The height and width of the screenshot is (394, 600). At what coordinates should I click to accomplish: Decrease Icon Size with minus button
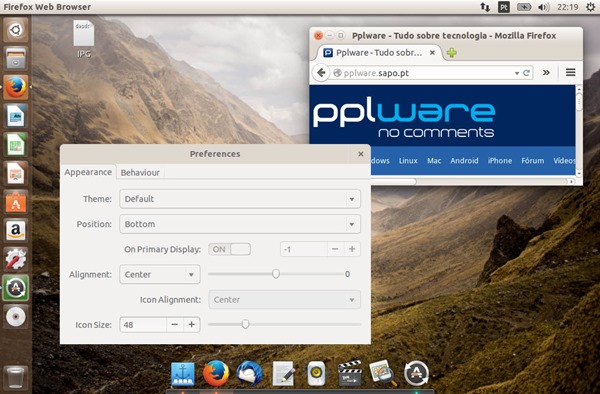click(174, 325)
